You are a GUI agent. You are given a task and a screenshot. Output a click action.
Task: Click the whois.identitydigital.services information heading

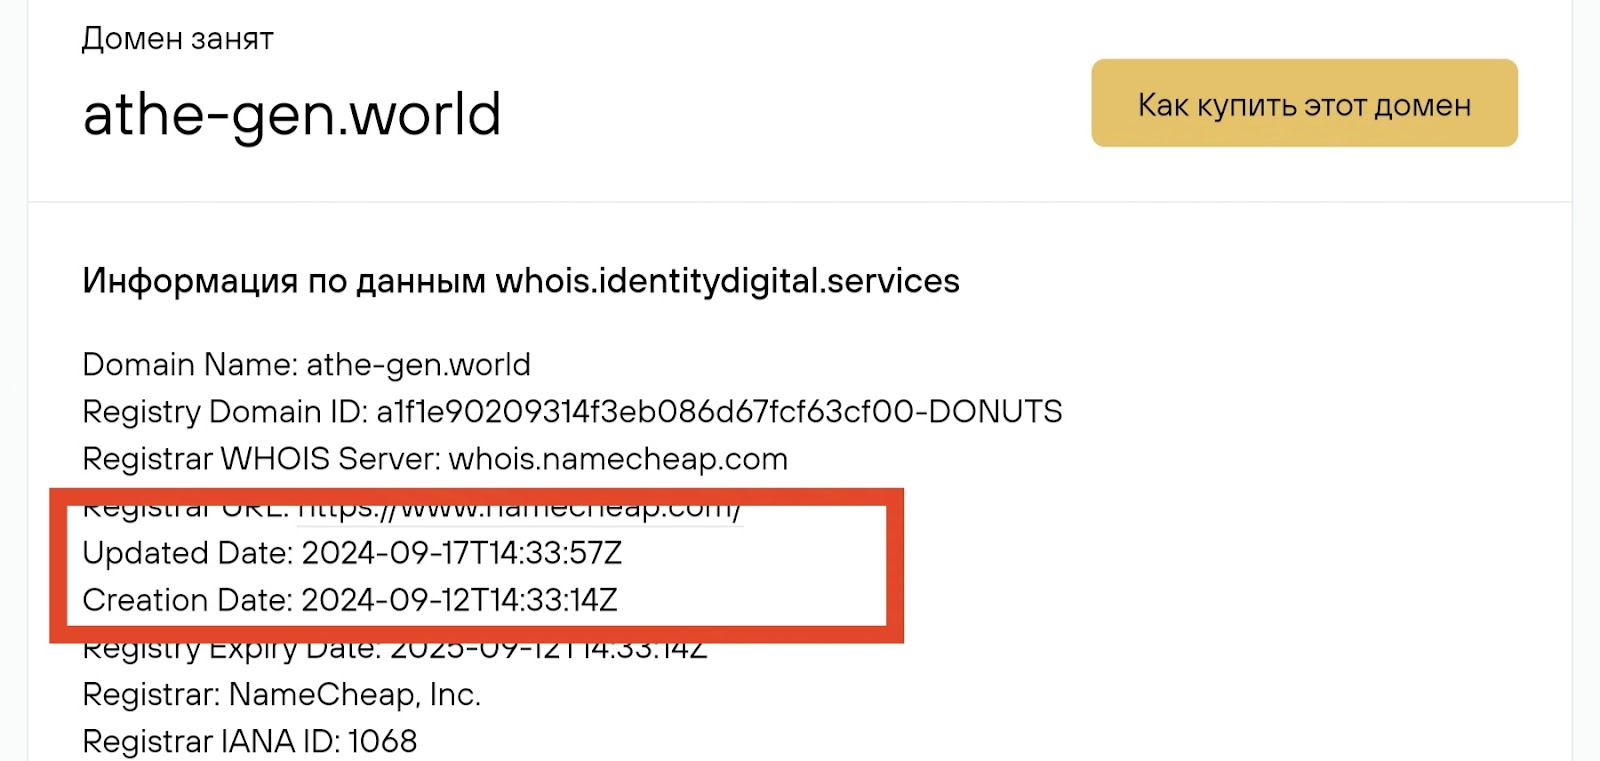pyautogui.click(x=520, y=281)
